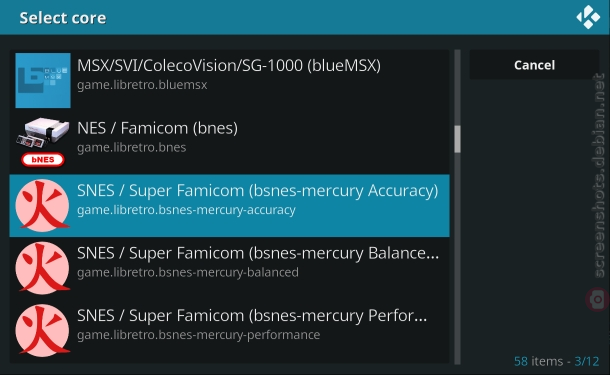Click the red bNES label badge
Image resolution: width=610 pixels, height=375 pixels.
coord(43,159)
